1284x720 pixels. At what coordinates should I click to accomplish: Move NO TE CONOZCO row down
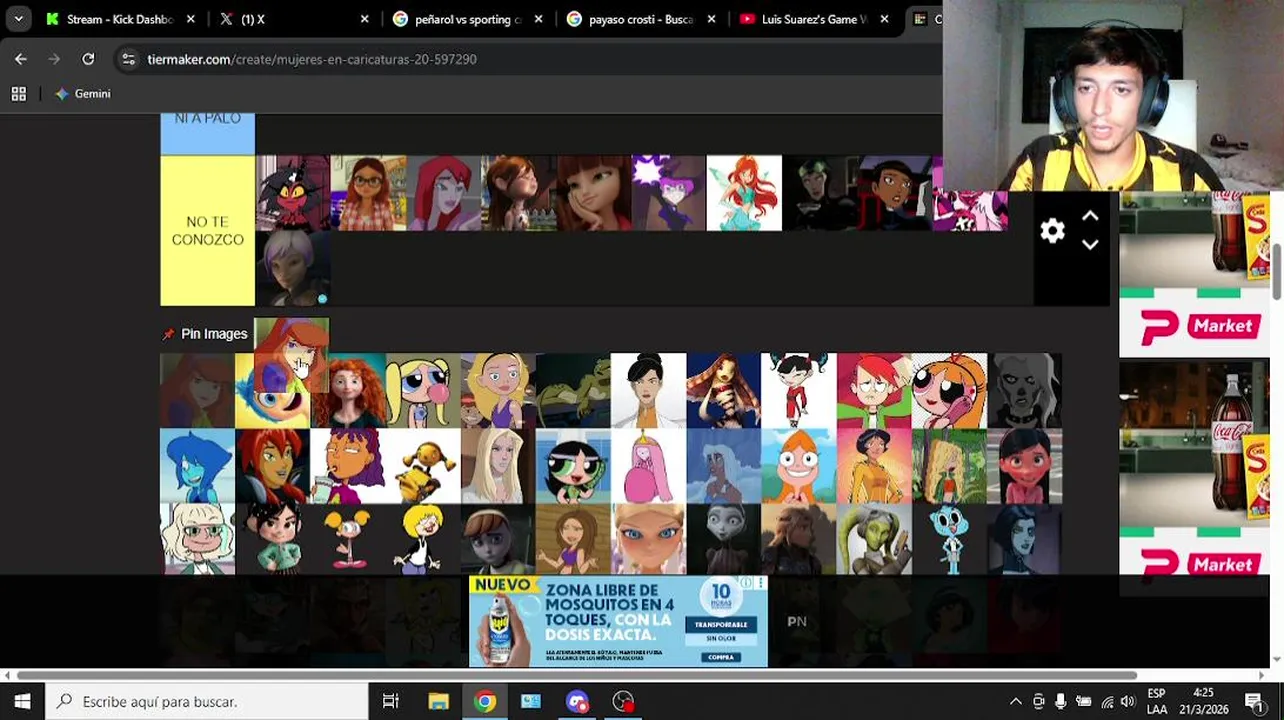pyautogui.click(x=1090, y=245)
